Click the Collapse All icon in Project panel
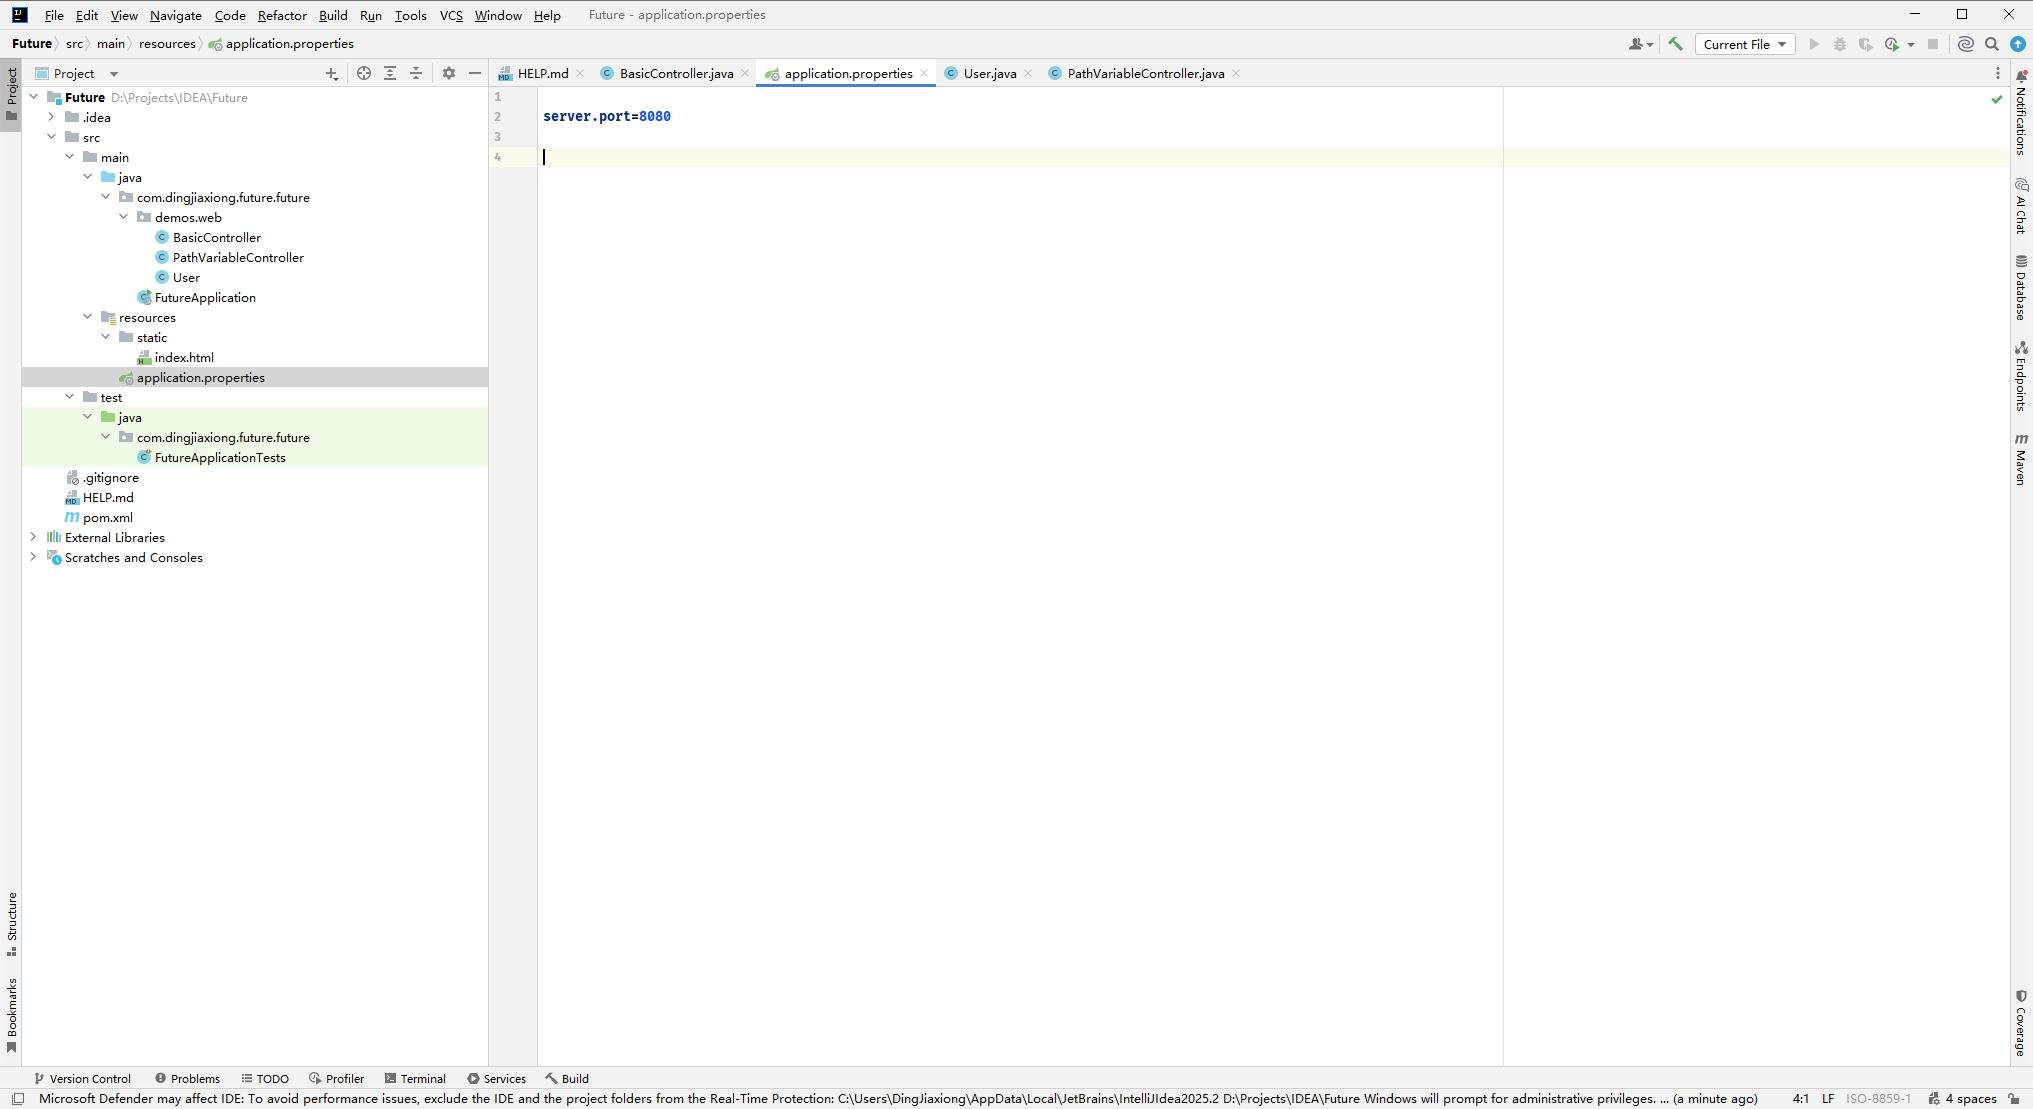Image resolution: width=2033 pixels, height=1109 pixels. 416,73
